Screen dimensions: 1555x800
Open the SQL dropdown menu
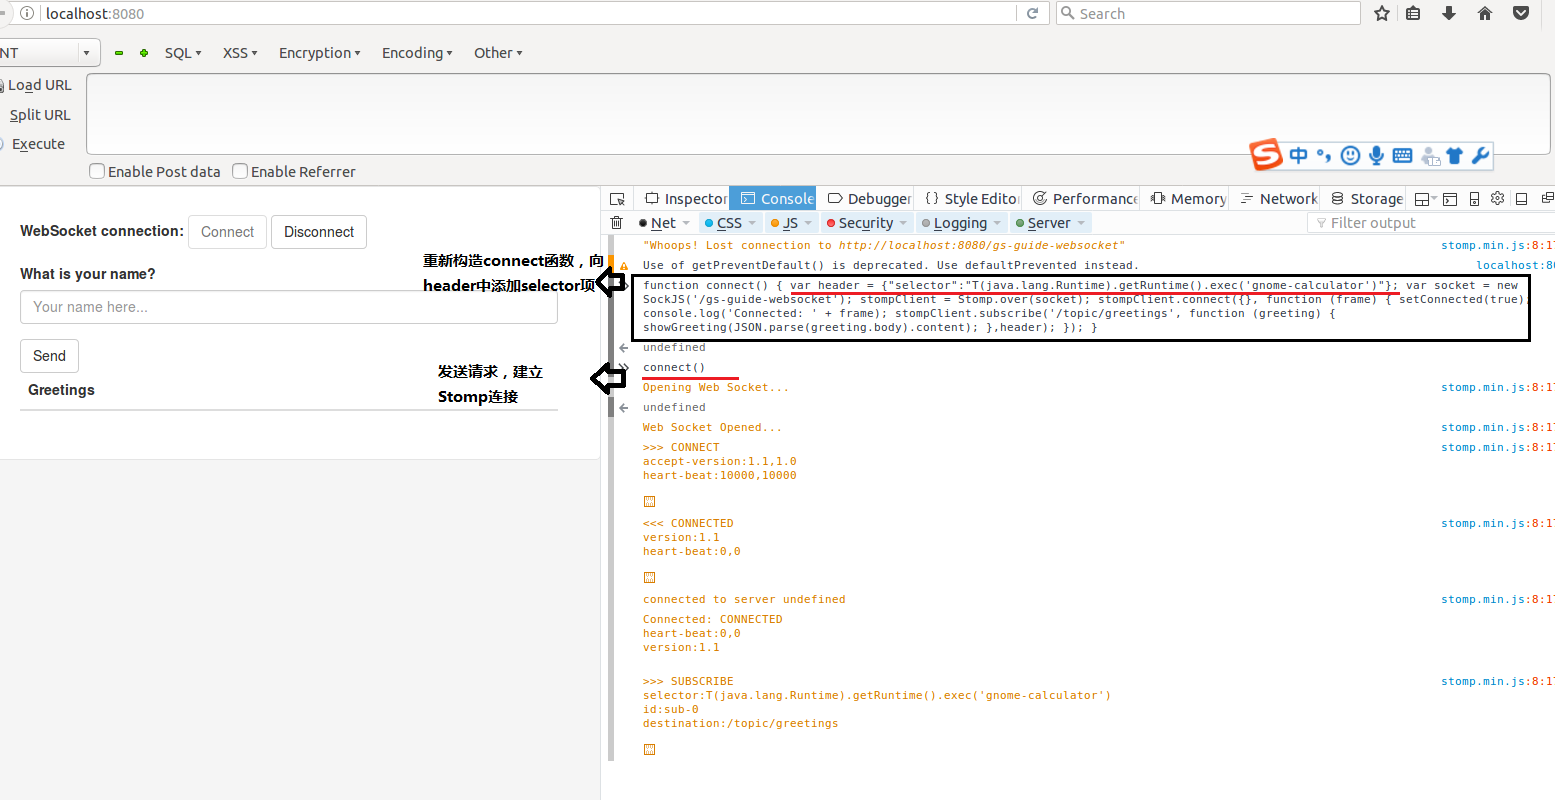coord(183,53)
